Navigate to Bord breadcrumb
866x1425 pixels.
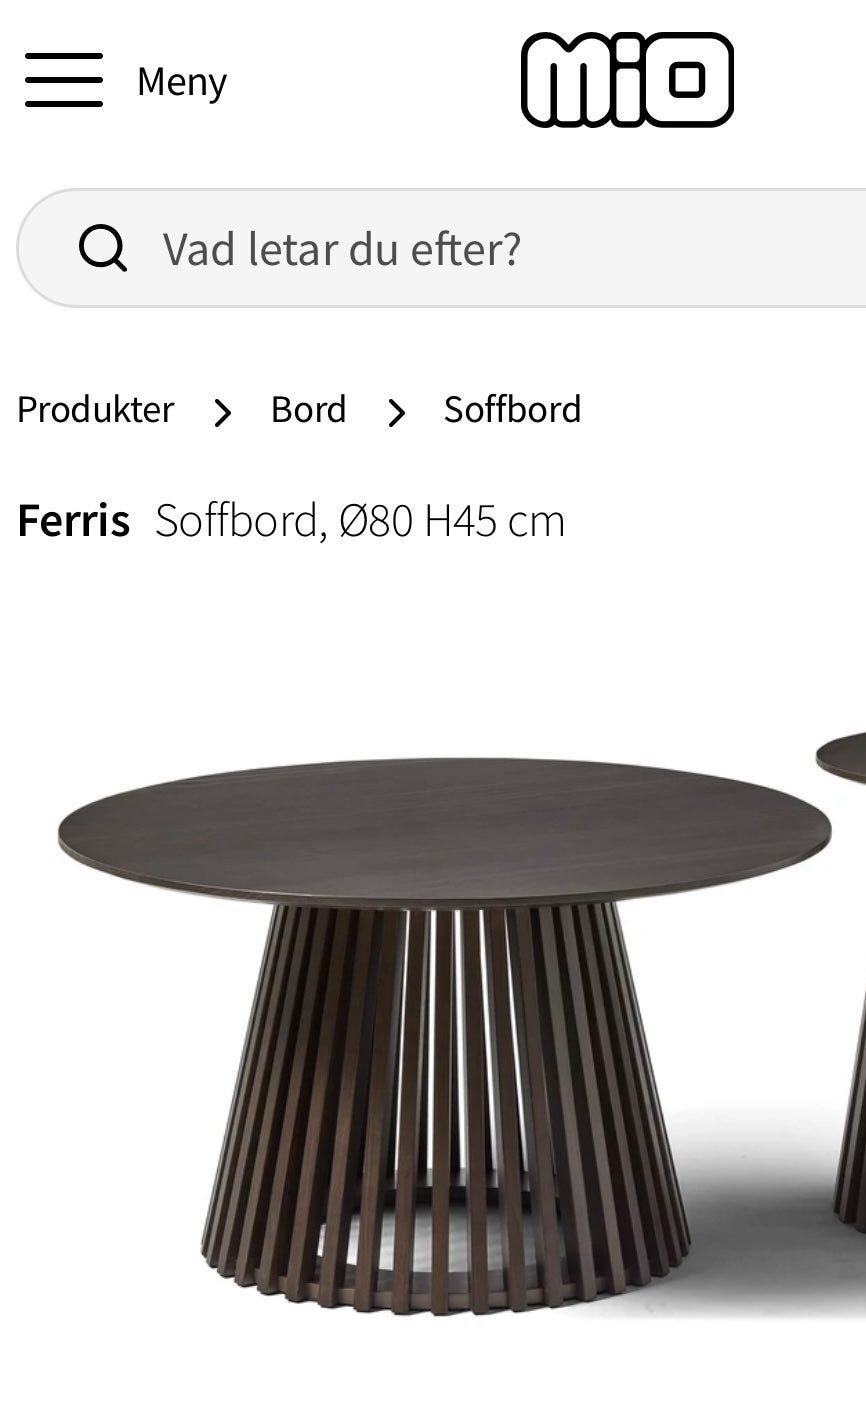[x=309, y=410]
